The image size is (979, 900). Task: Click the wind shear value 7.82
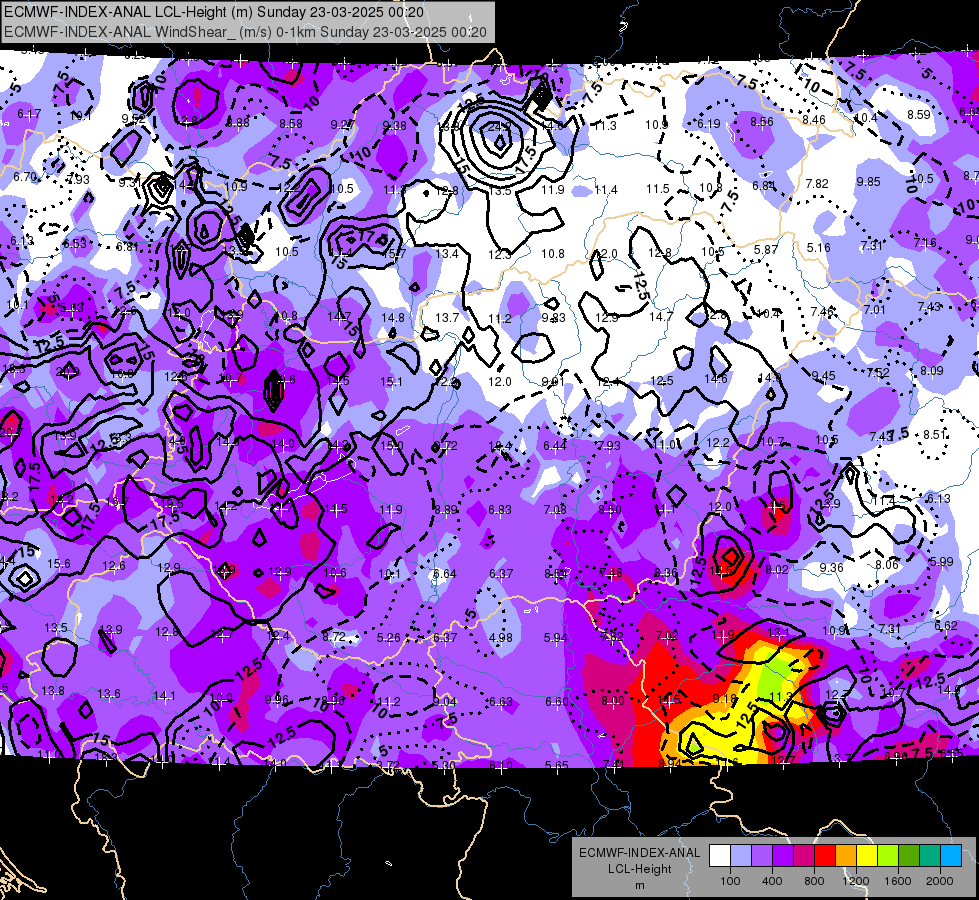click(x=817, y=184)
